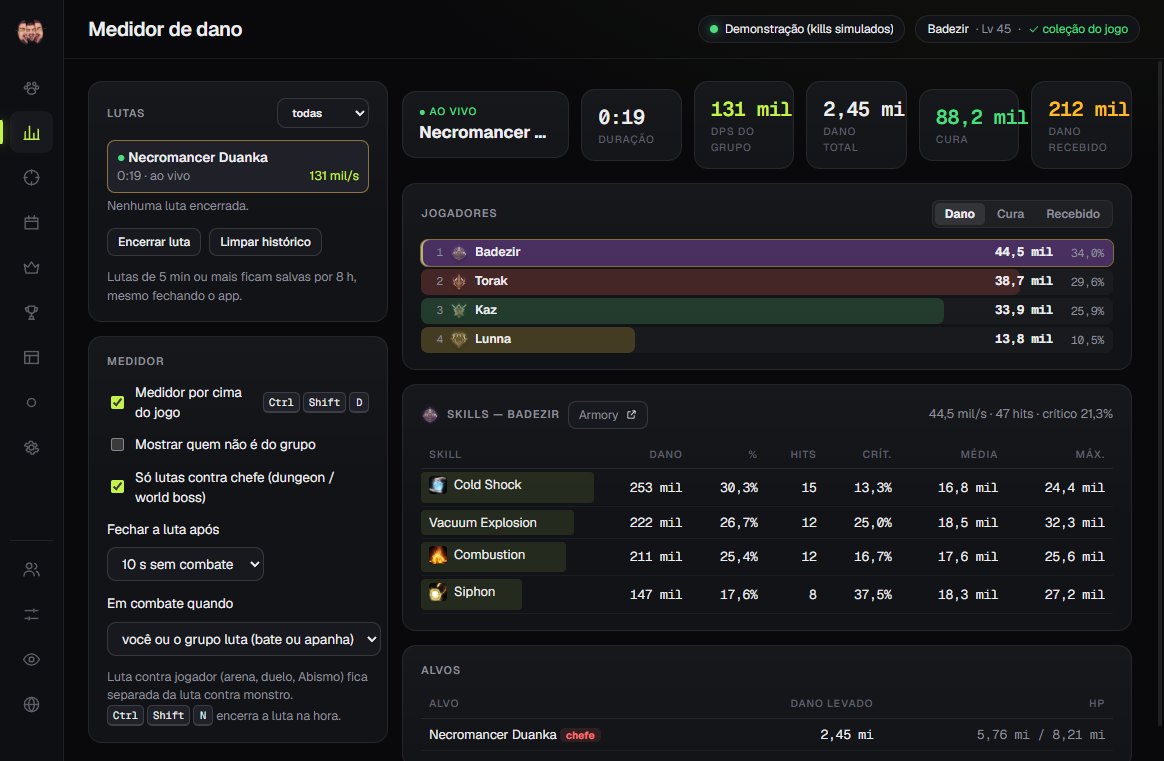Open the 'todas' fights filter dropdown

click(323, 114)
